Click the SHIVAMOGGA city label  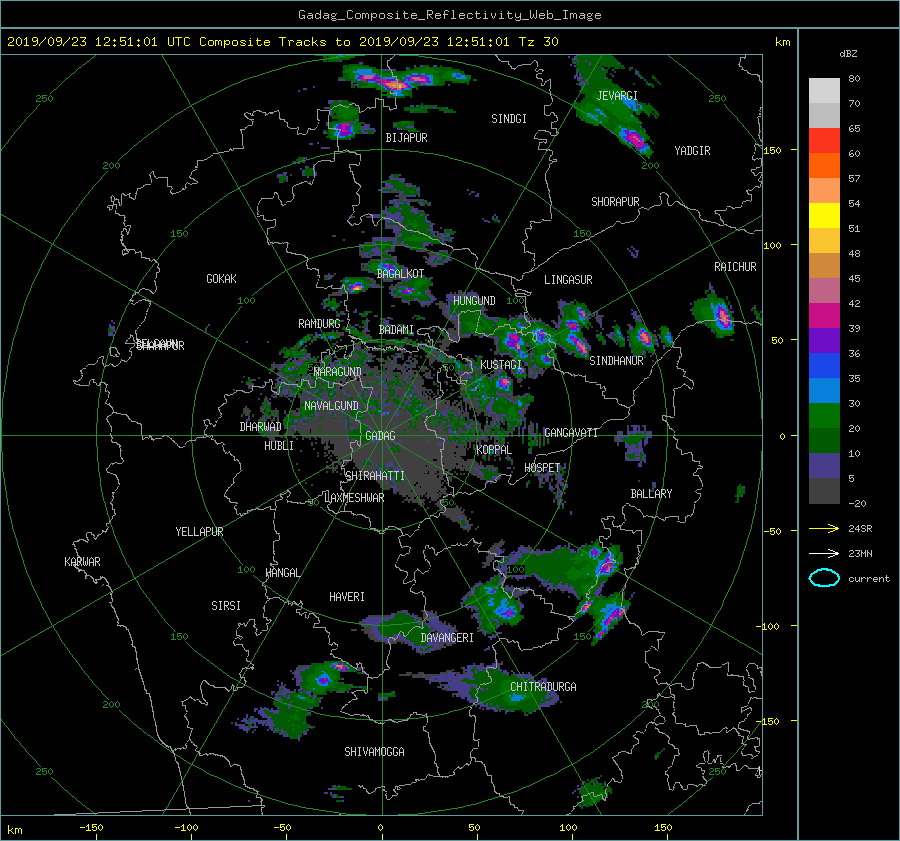pyautogui.click(x=374, y=751)
